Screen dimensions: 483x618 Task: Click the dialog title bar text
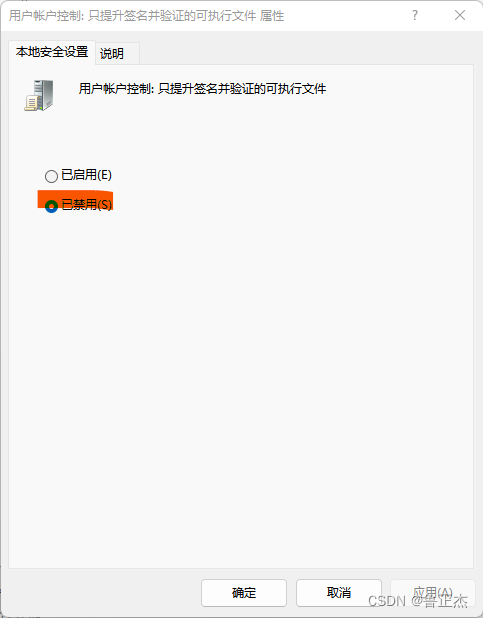click(x=146, y=16)
